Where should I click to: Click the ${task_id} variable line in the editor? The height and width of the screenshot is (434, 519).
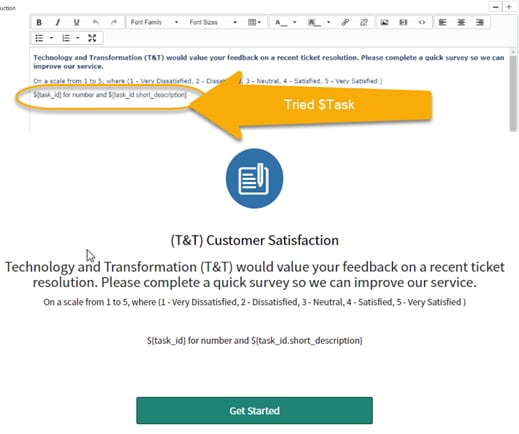(110, 95)
